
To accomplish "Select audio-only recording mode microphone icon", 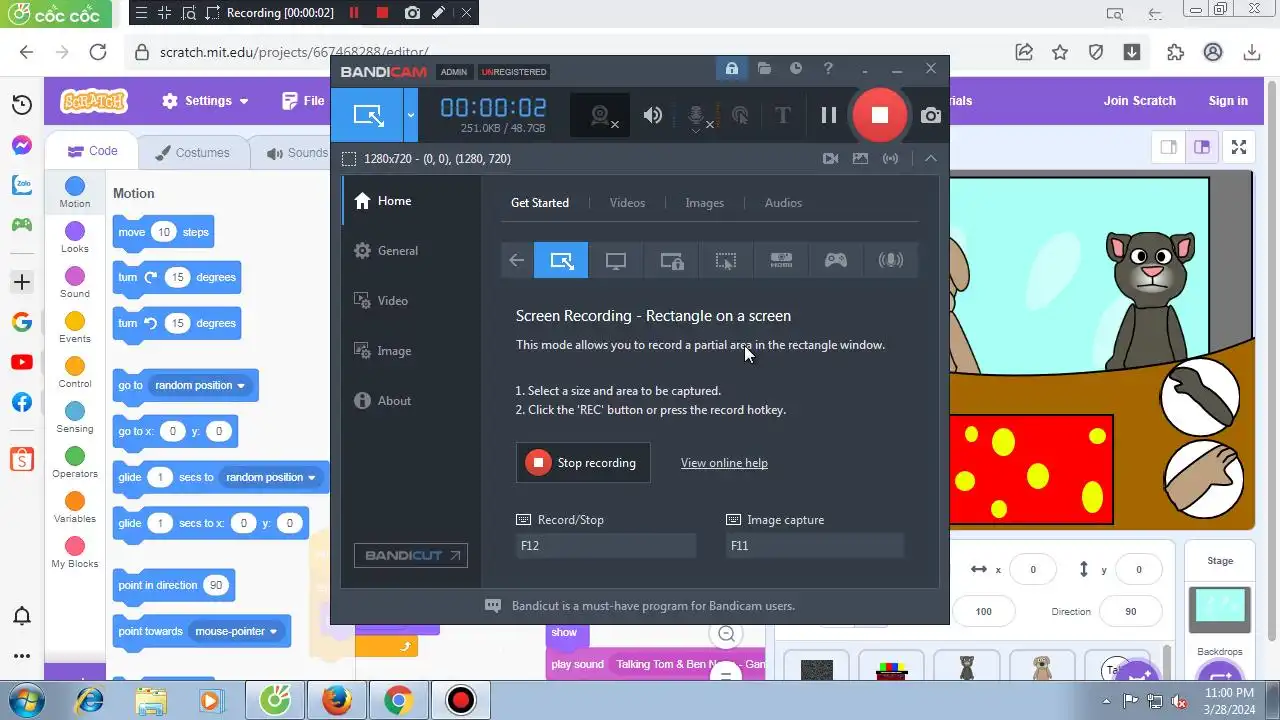I will pyautogui.click(x=890, y=261).
